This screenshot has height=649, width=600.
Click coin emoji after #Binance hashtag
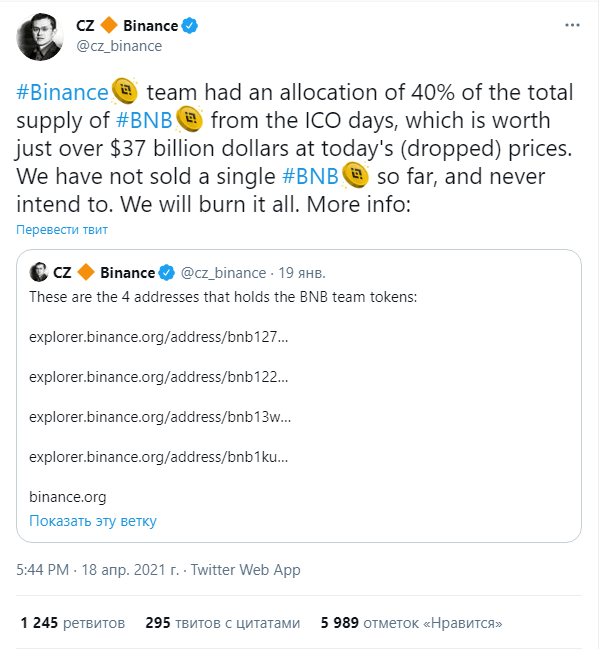point(125,91)
